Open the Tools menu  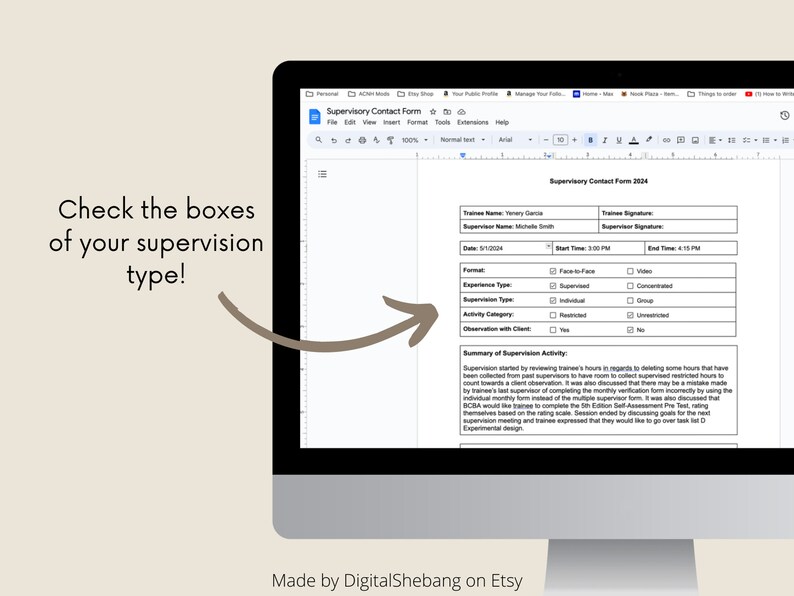[x=442, y=123]
